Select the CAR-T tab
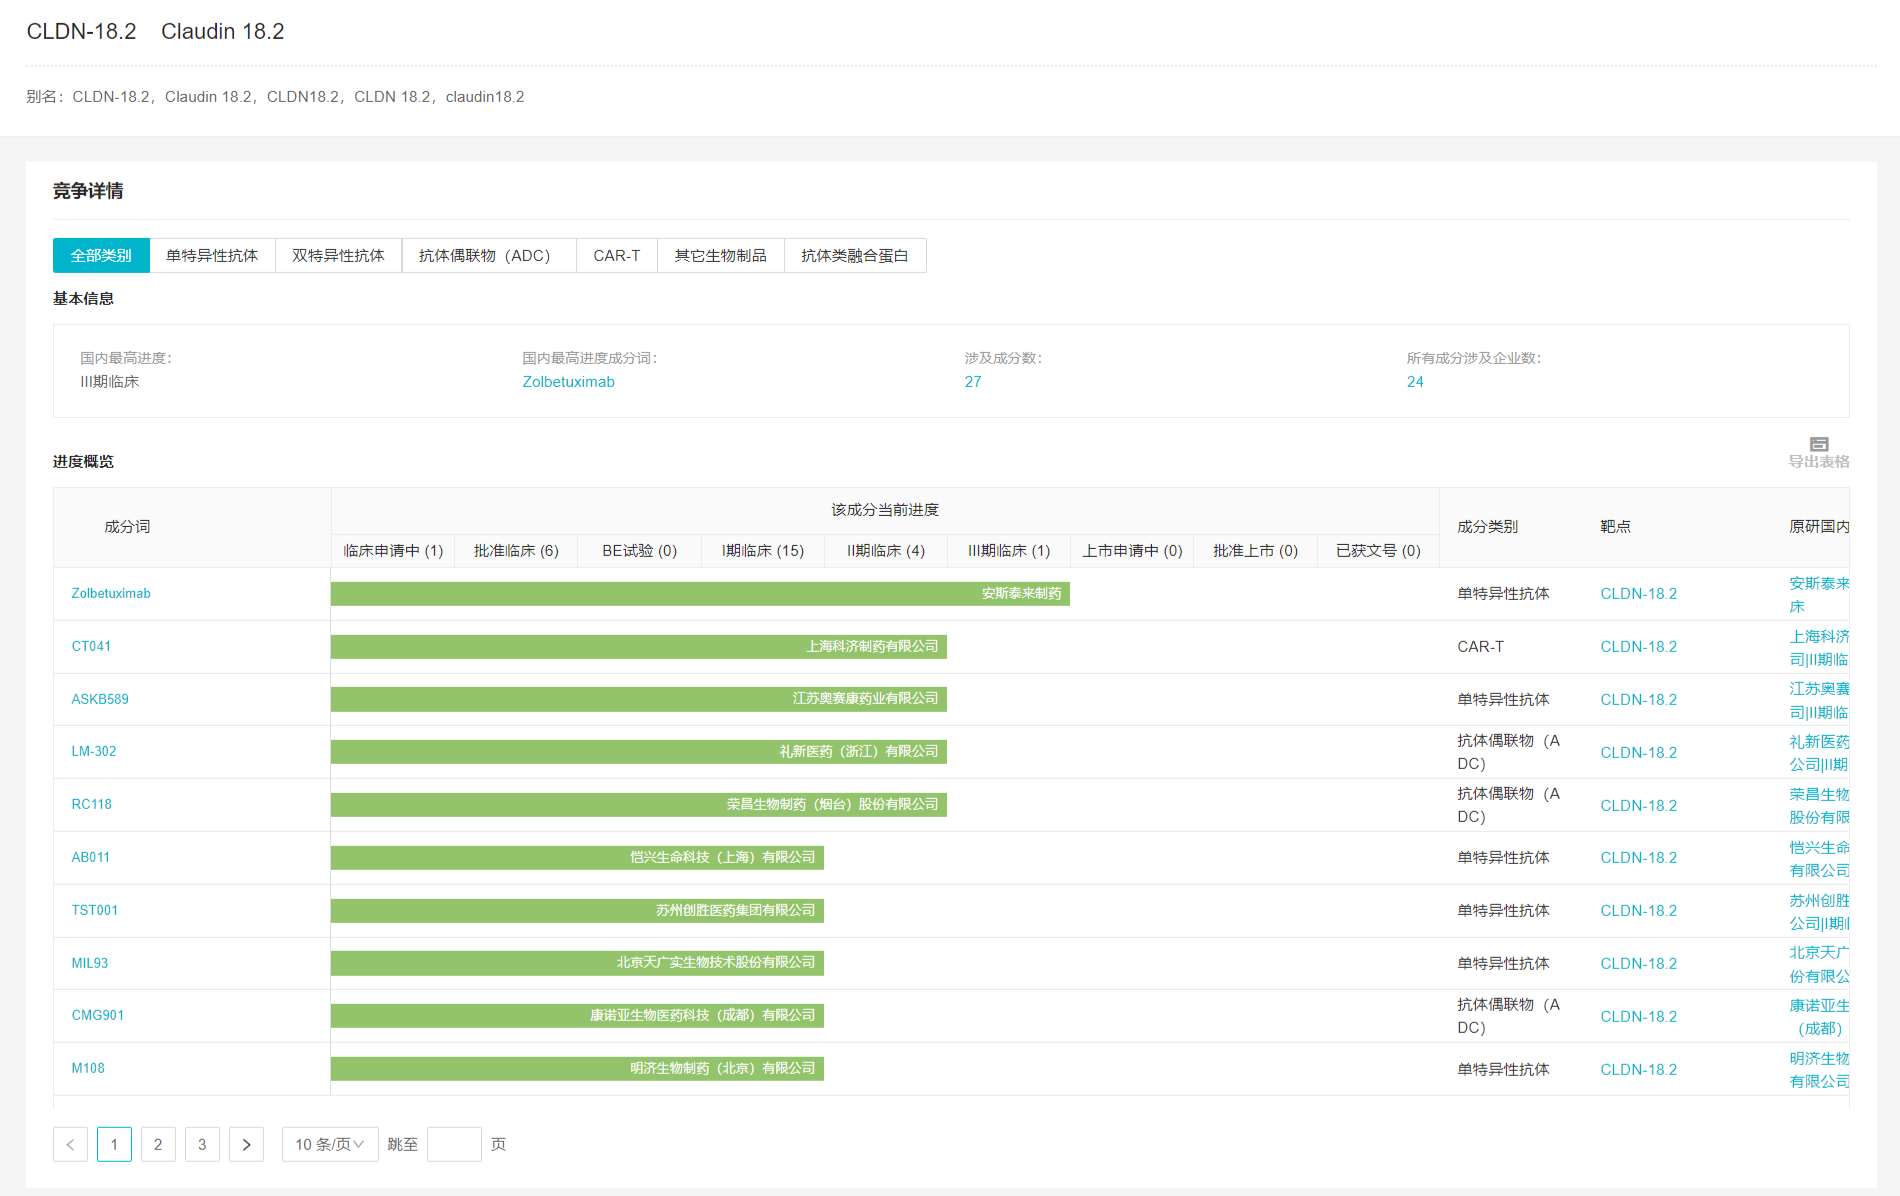The height and width of the screenshot is (1196, 1900). click(x=617, y=255)
